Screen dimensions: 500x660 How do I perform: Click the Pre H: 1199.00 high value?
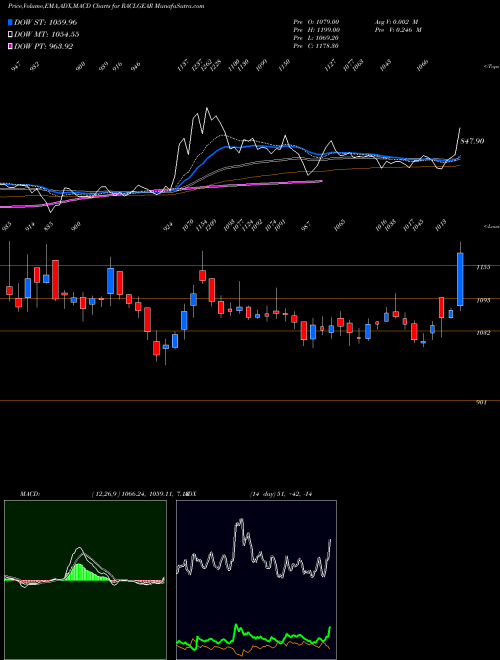point(317,30)
